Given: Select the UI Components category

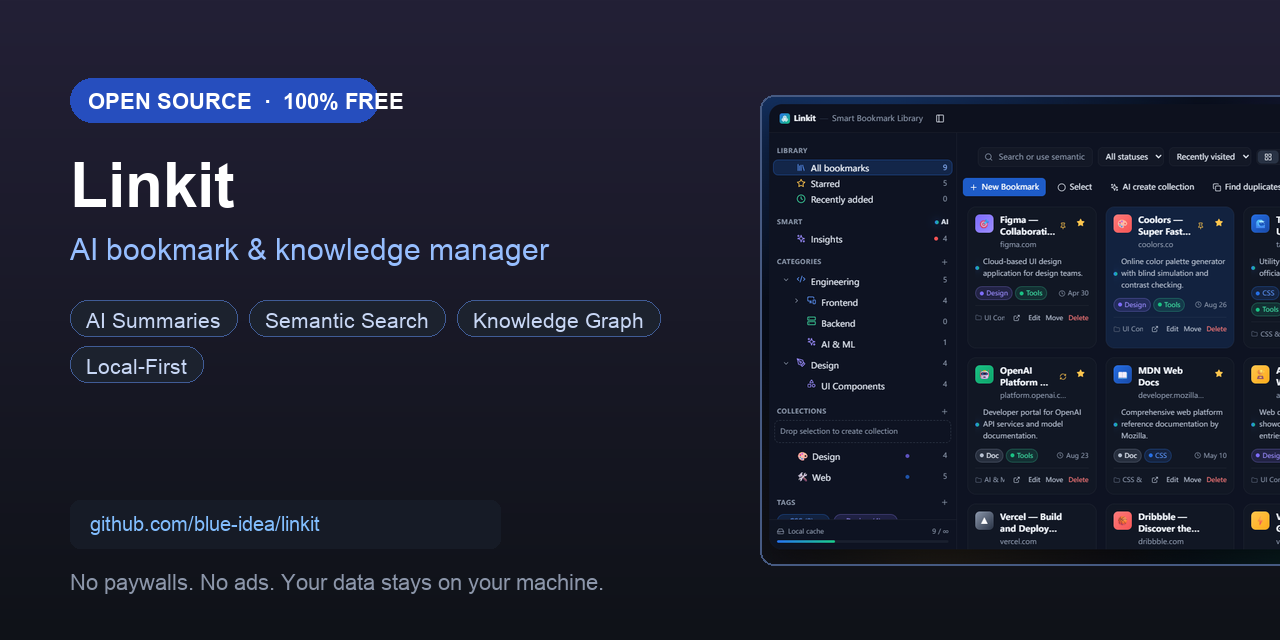Looking at the screenshot, I should click(x=862, y=386).
